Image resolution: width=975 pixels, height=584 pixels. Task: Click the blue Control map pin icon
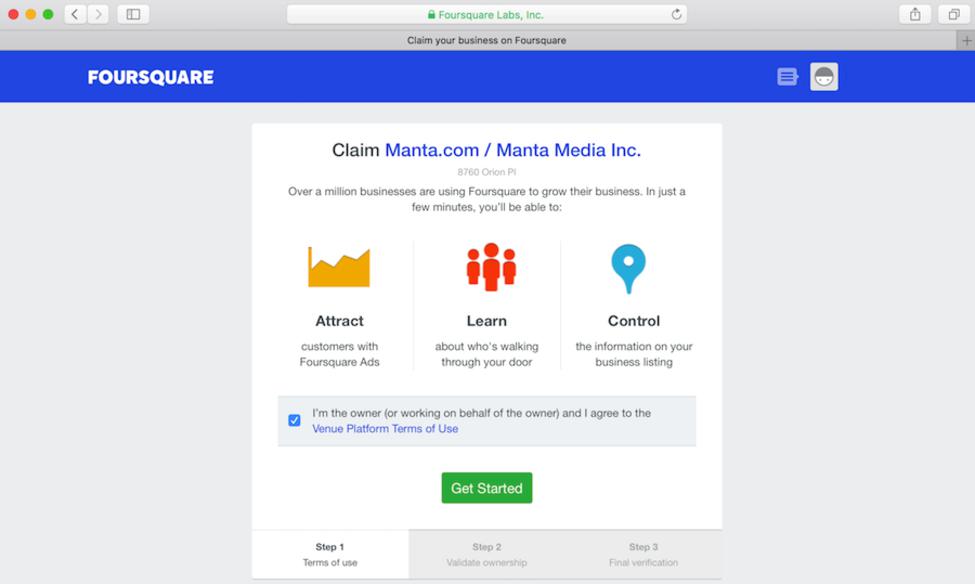coord(628,268)
